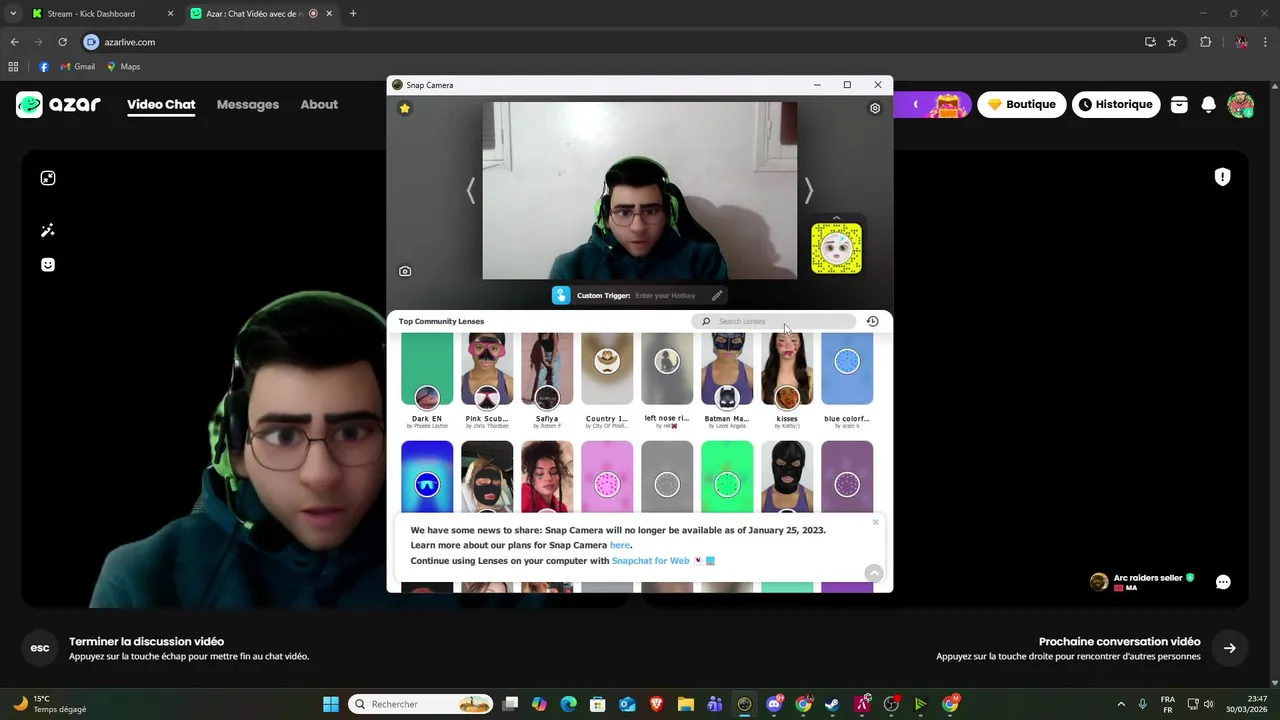
Task: Close the Azar Chat Vidéo browser tab
Action: pyautogui.click(x=329, y=14)
